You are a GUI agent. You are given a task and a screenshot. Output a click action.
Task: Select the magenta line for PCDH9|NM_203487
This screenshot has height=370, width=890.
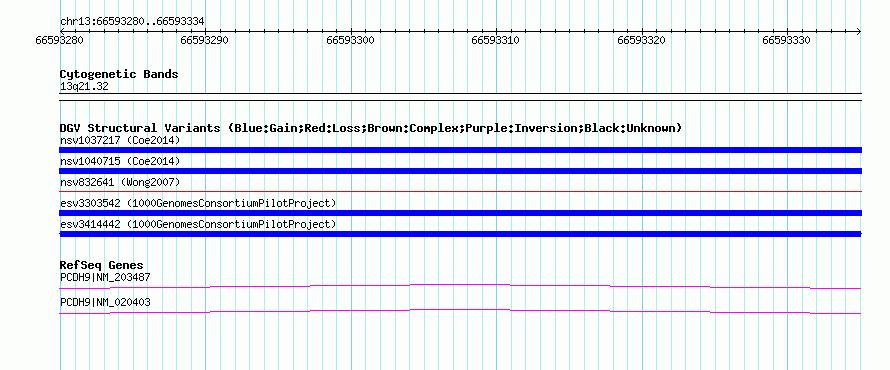(460, 287)
